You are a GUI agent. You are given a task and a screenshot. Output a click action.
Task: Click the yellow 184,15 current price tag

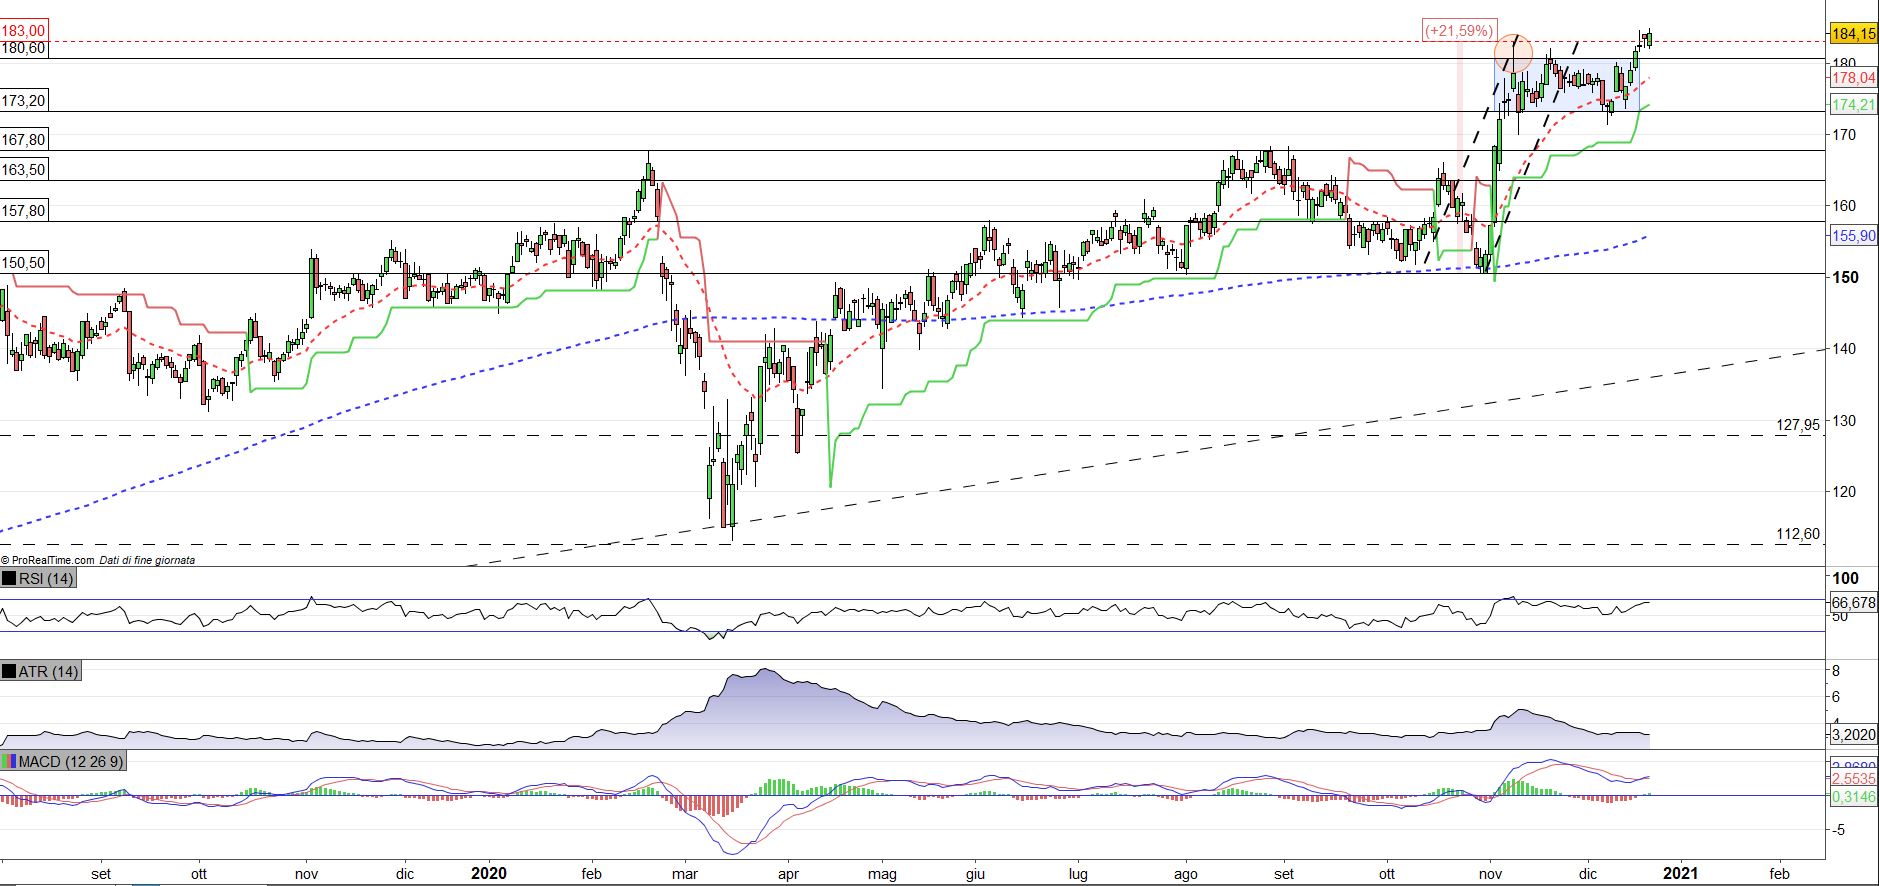[1853, 34]
